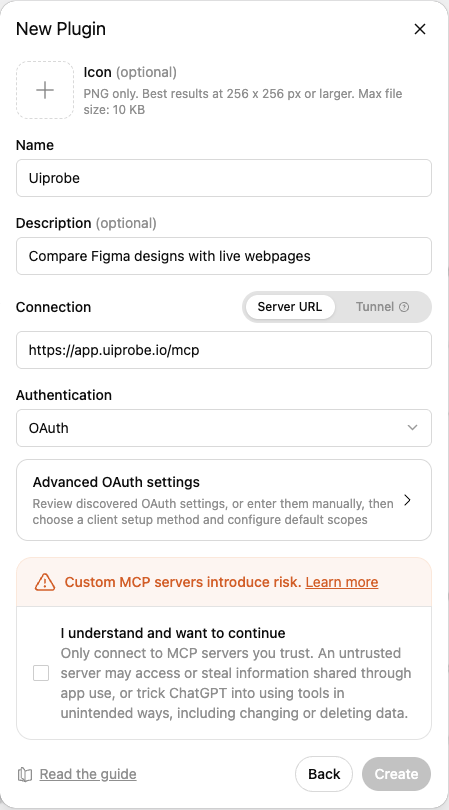
Task: Open the Learn more link
Action: point(342,582)
